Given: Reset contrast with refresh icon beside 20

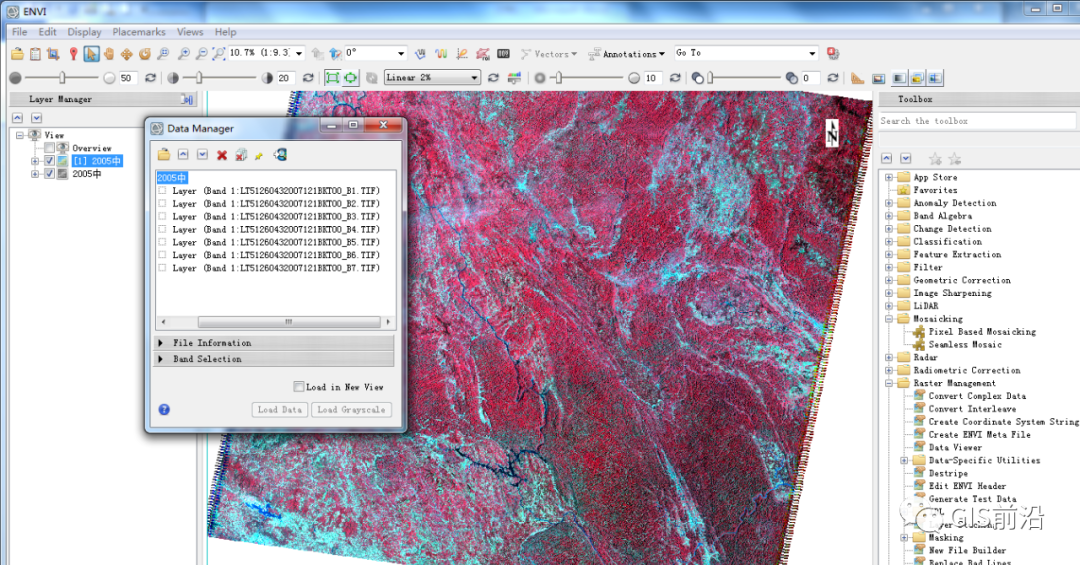Looking at the screenshot, I should 308,78.
